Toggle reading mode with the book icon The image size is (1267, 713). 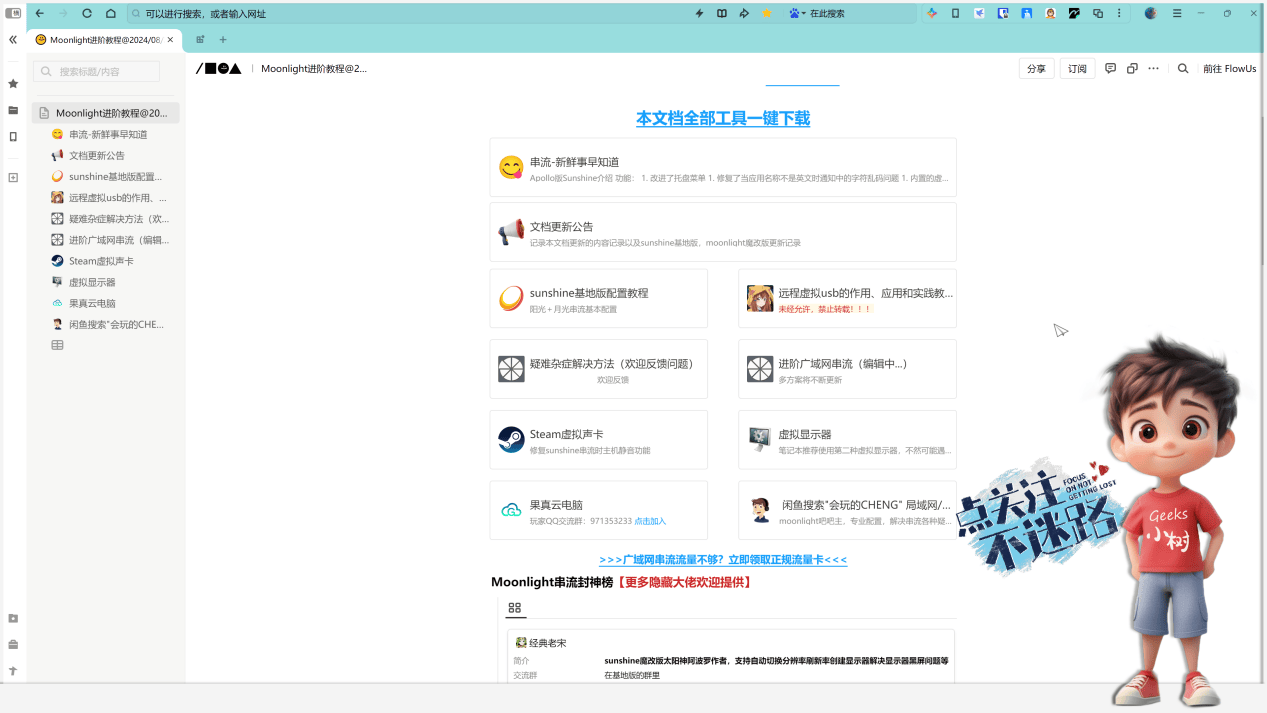pos(722,14)
